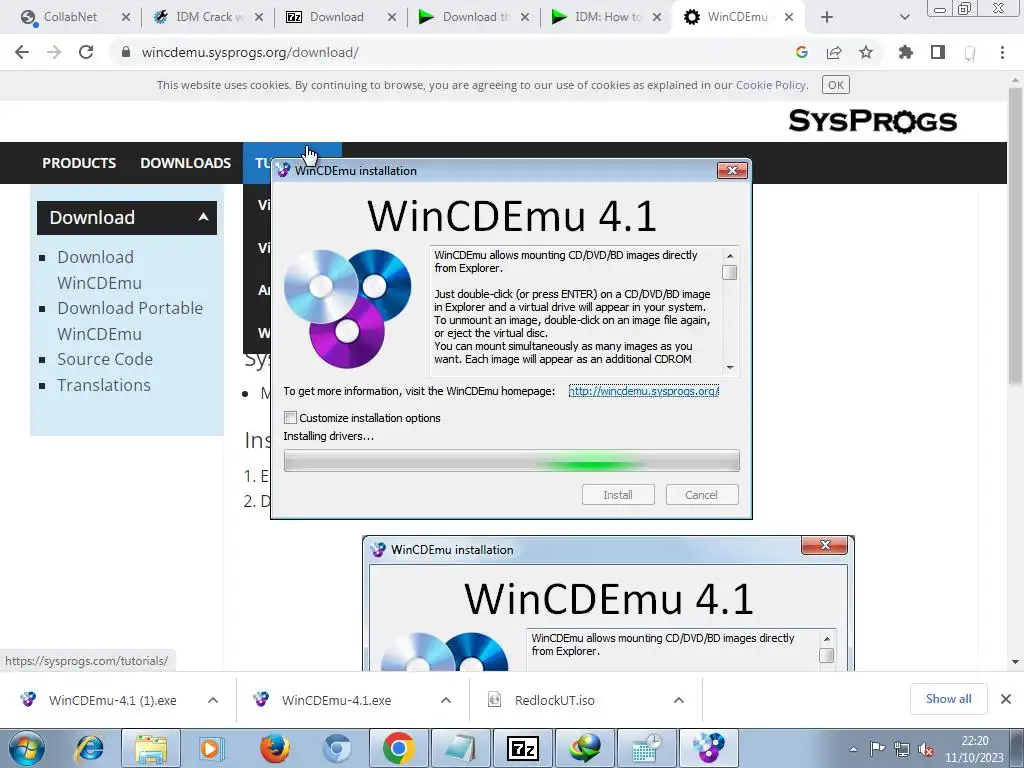Click the installer progress bar
Image resolution: width=1024 pixels, height=768 pixels.
coord(511,460)
